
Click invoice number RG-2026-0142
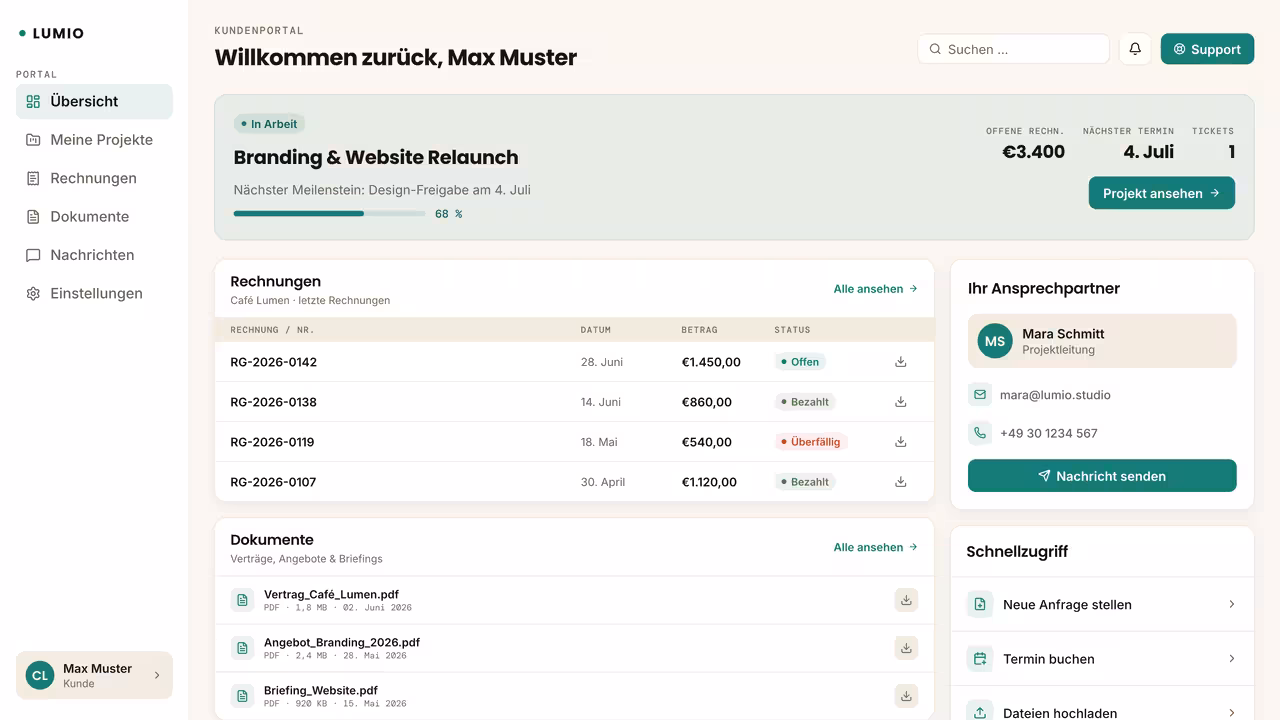(x=273, y=362)
